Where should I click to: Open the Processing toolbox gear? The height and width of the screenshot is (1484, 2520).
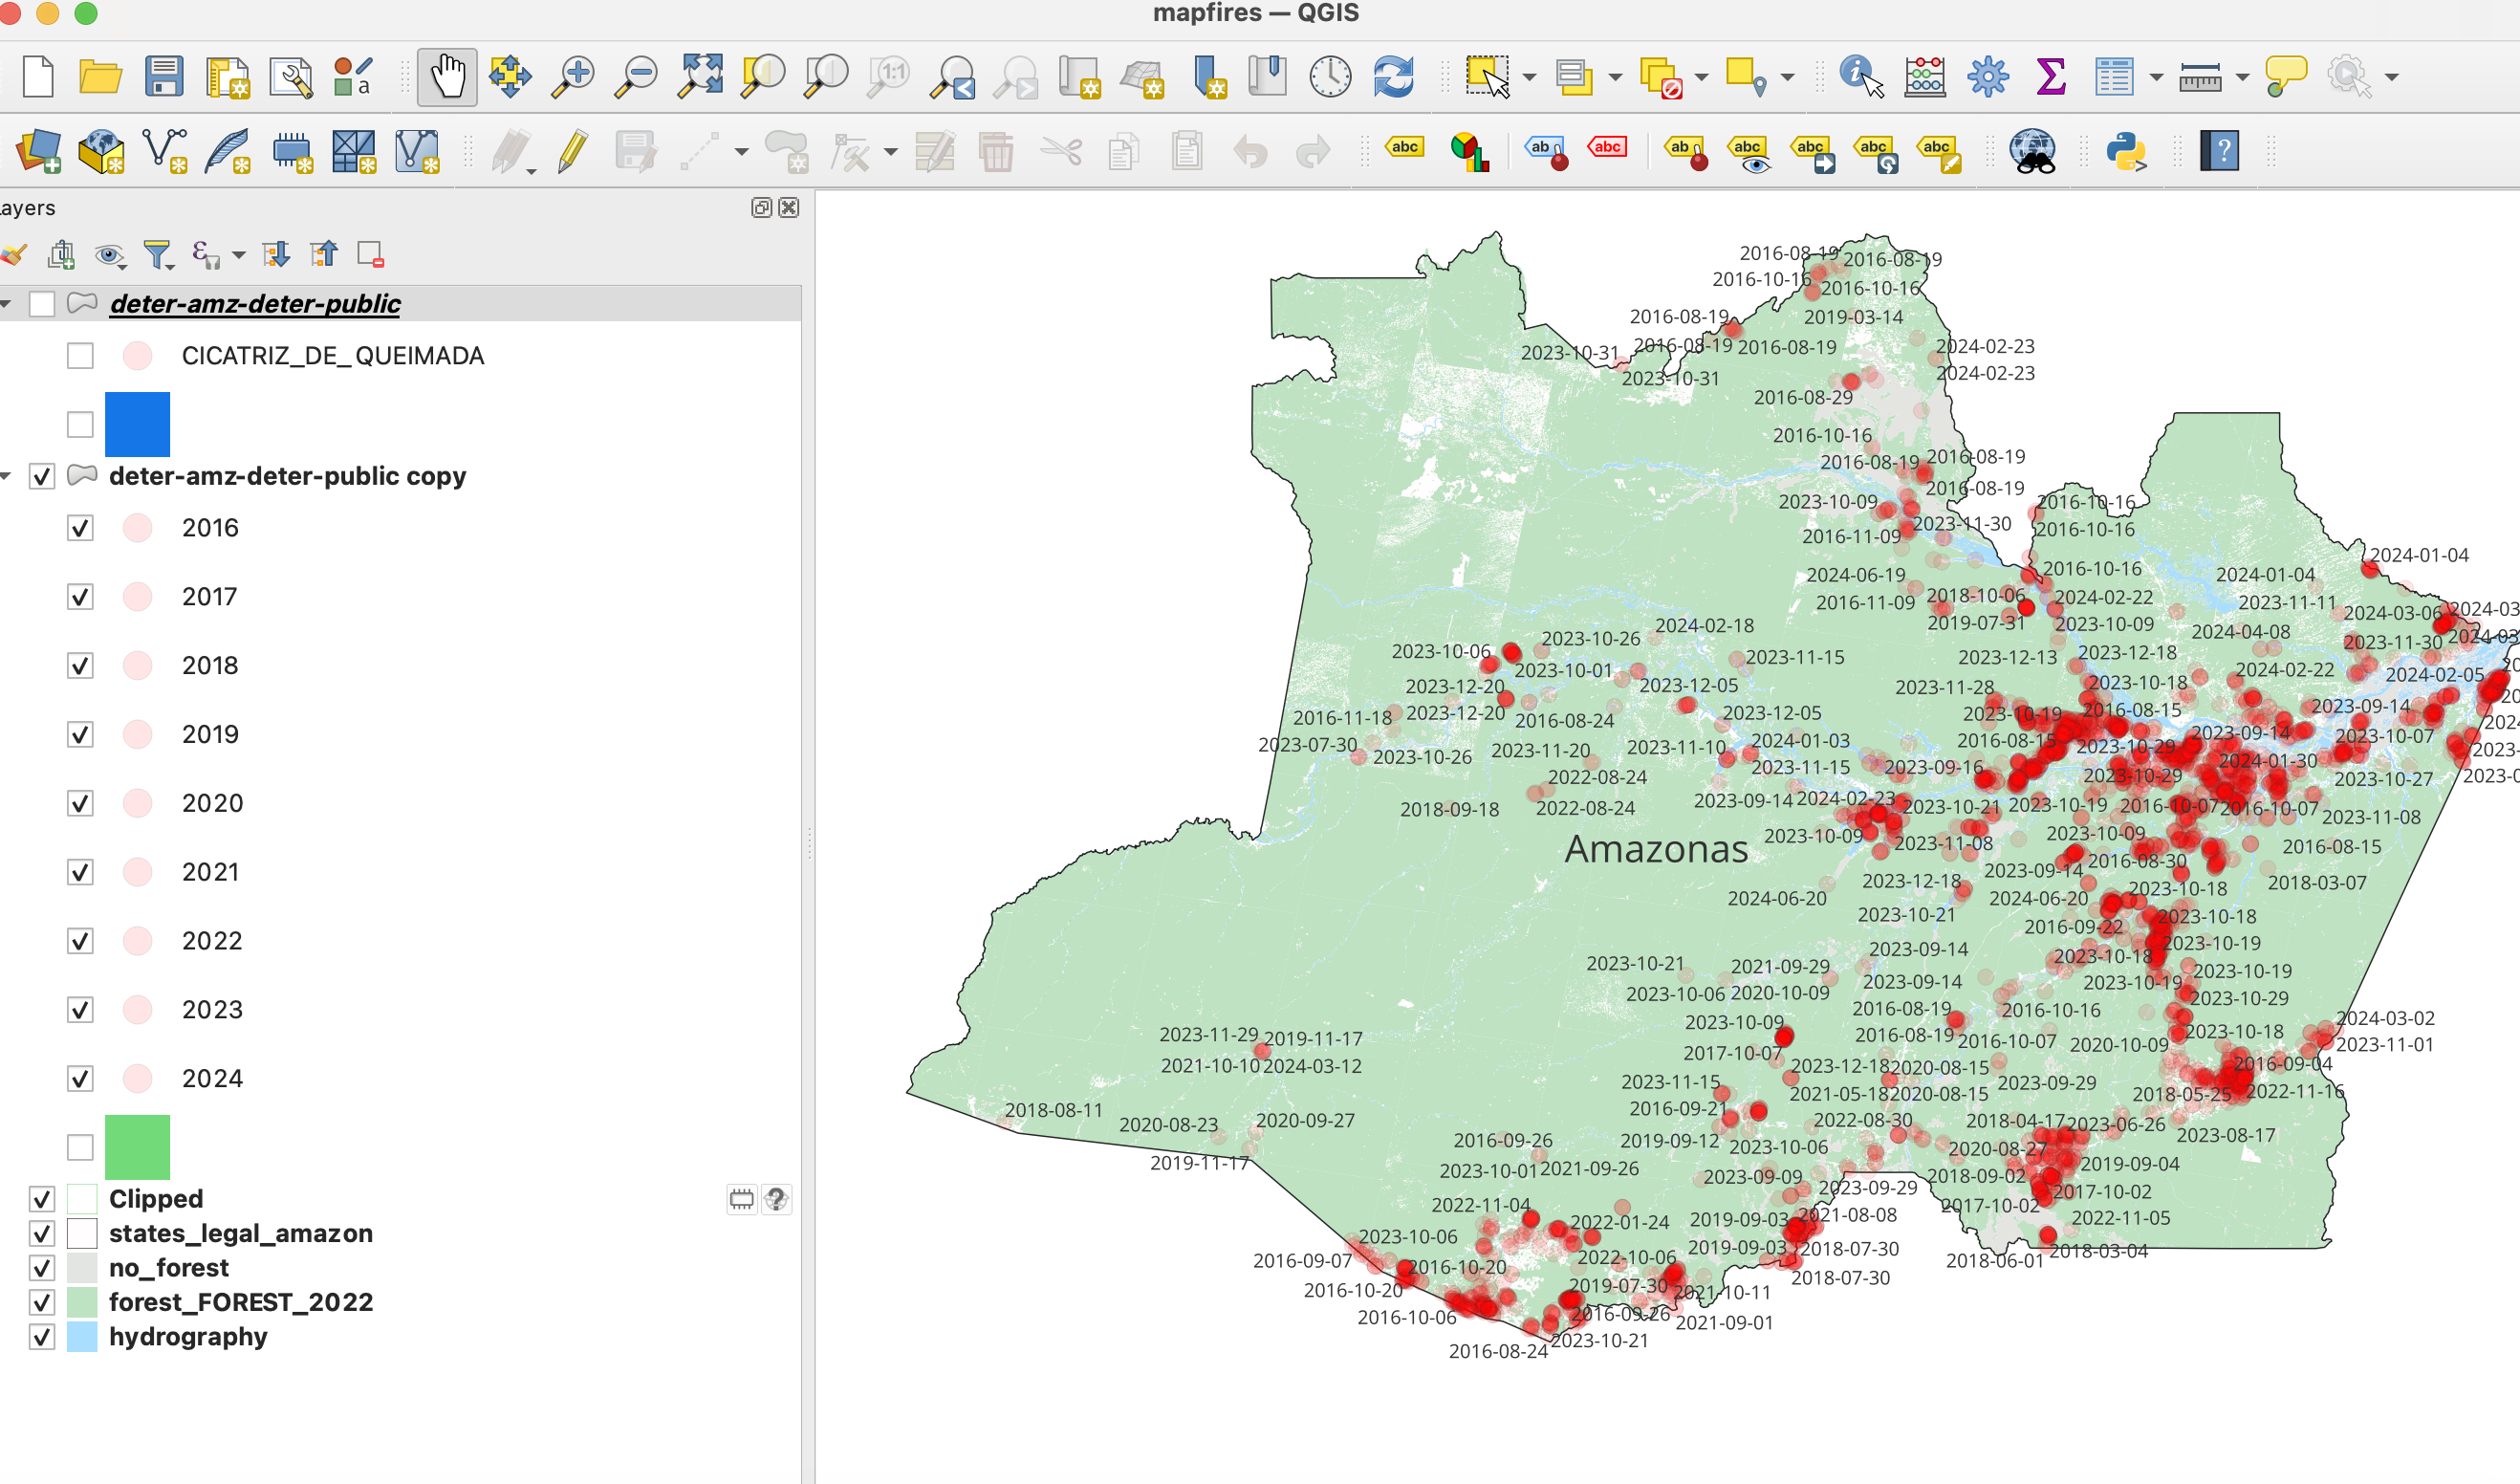[1988, 77]
